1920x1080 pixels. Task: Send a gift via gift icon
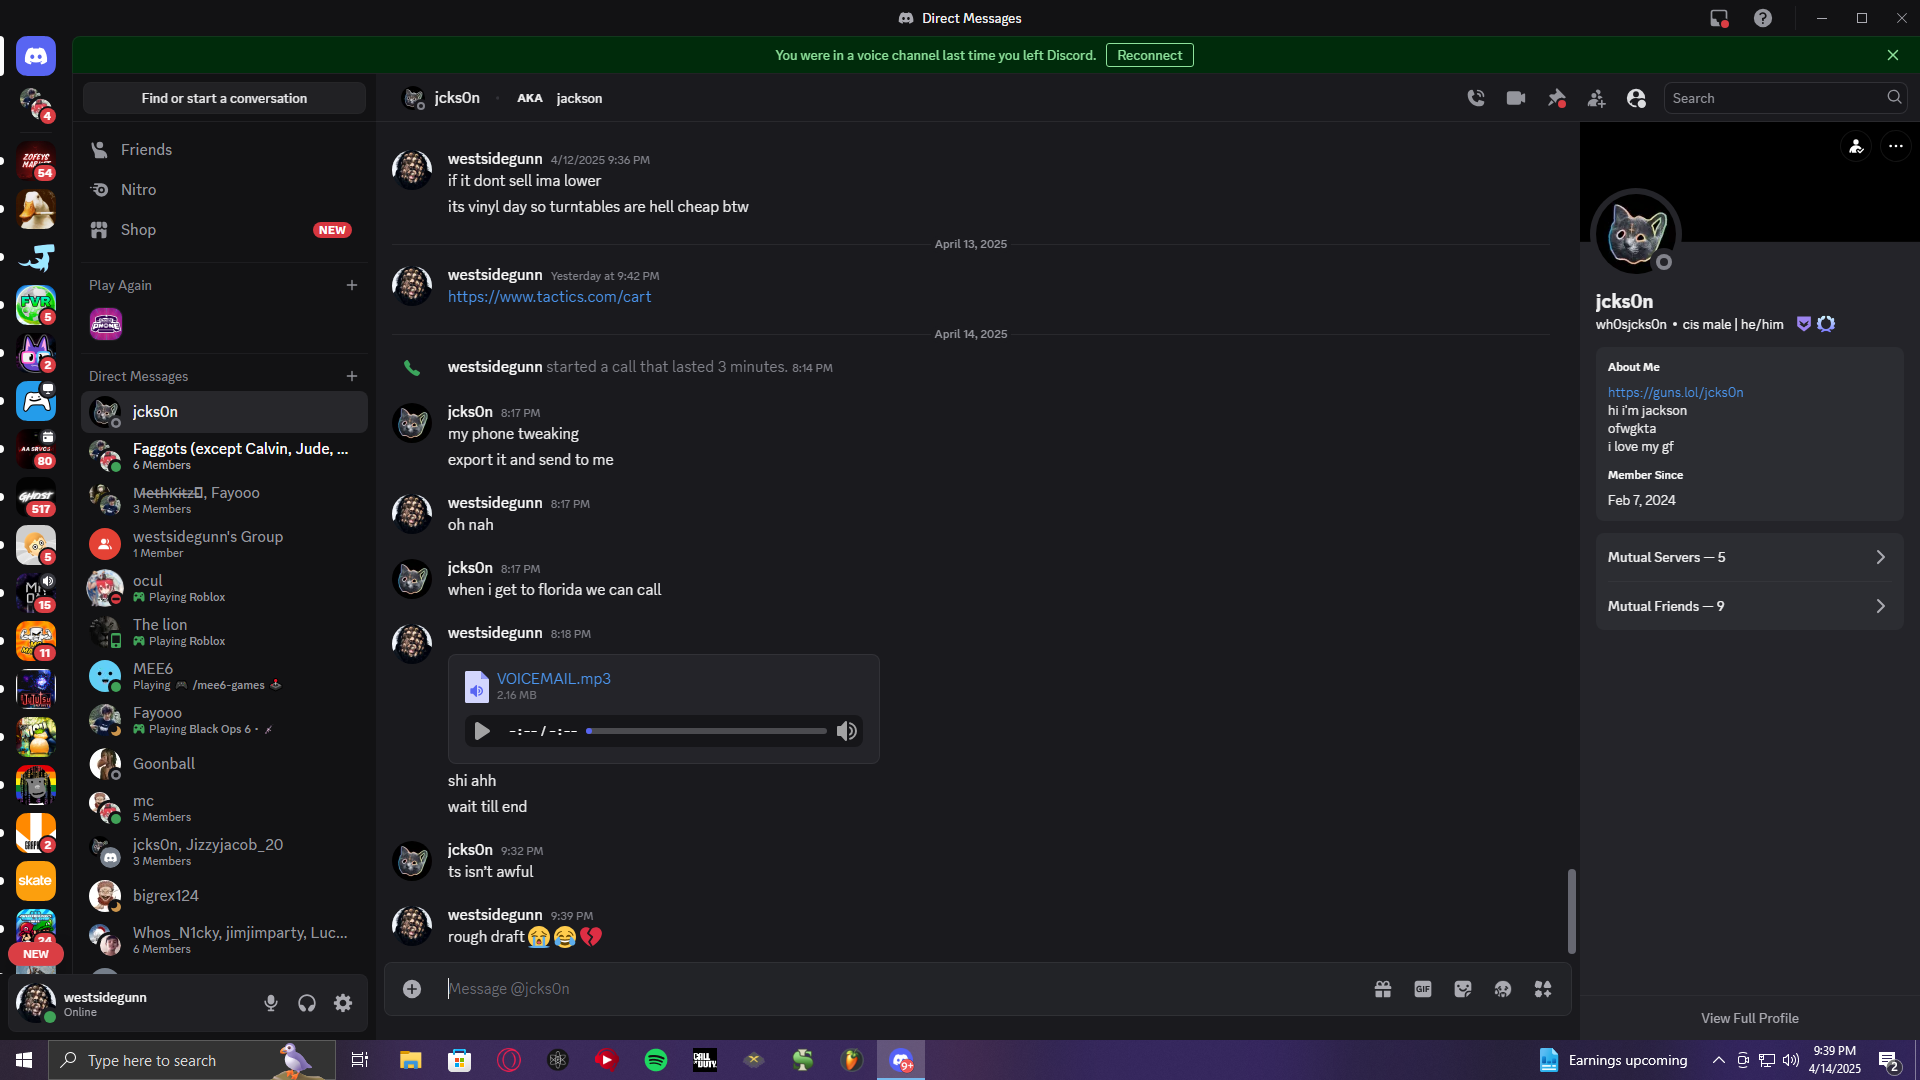tap(1383, 989)
